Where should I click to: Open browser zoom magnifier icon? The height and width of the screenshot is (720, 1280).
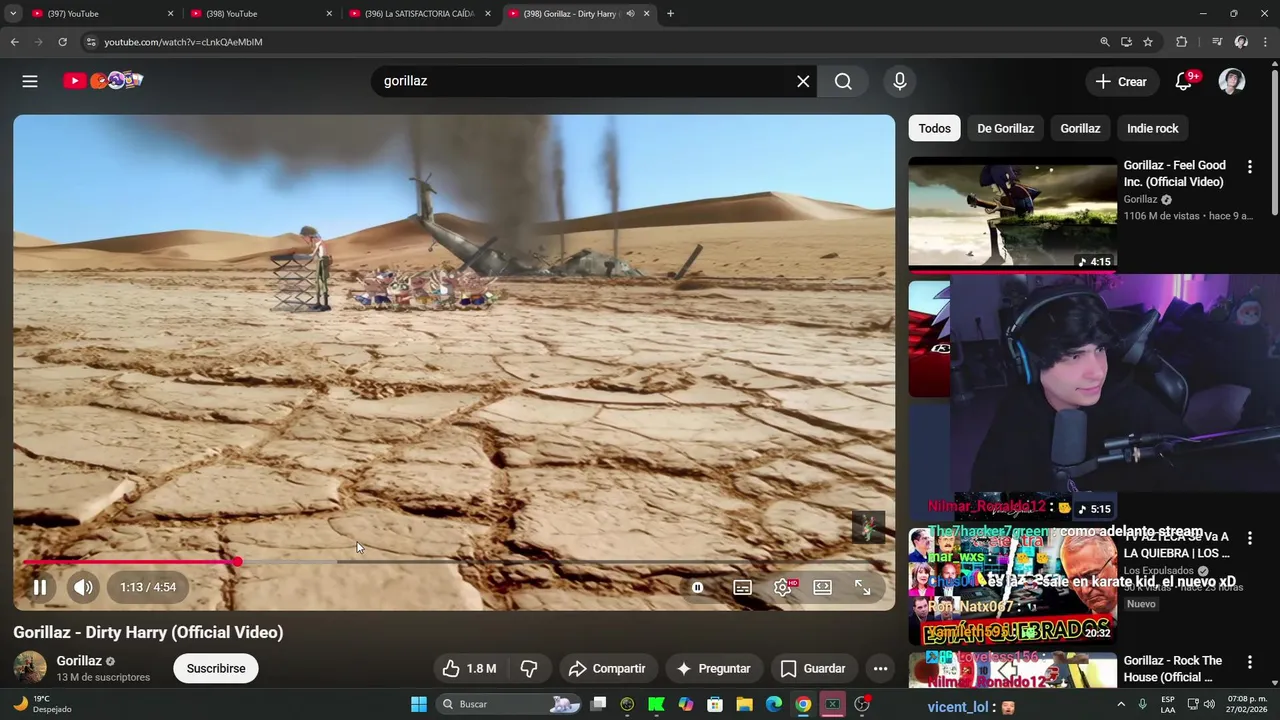coord(1105,42)
